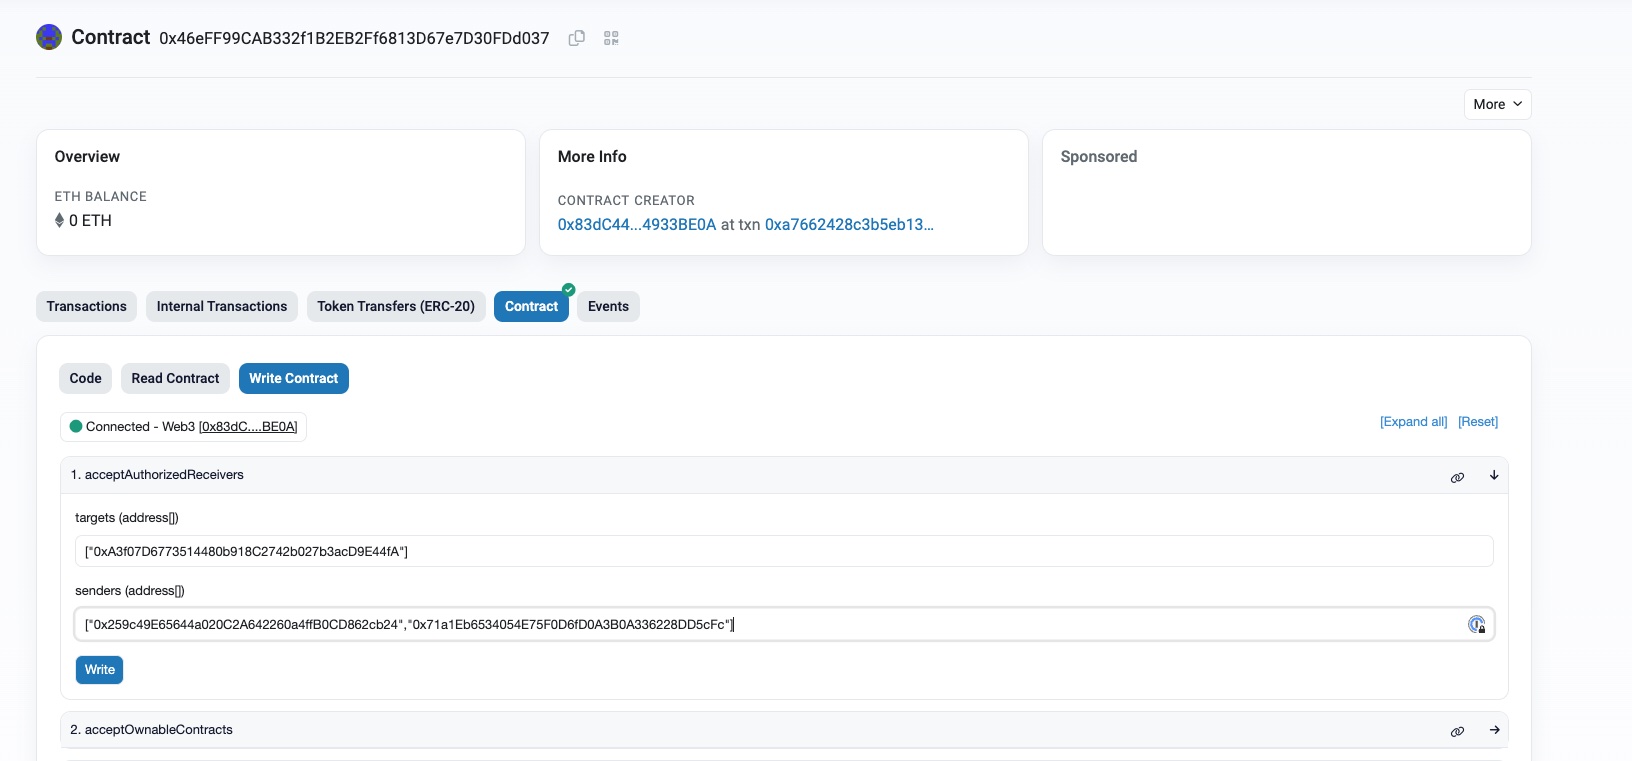Copy permalink for acceptOwnableContracts method
This screenshot has height=761, width=1632.
tap(1457, 731)
